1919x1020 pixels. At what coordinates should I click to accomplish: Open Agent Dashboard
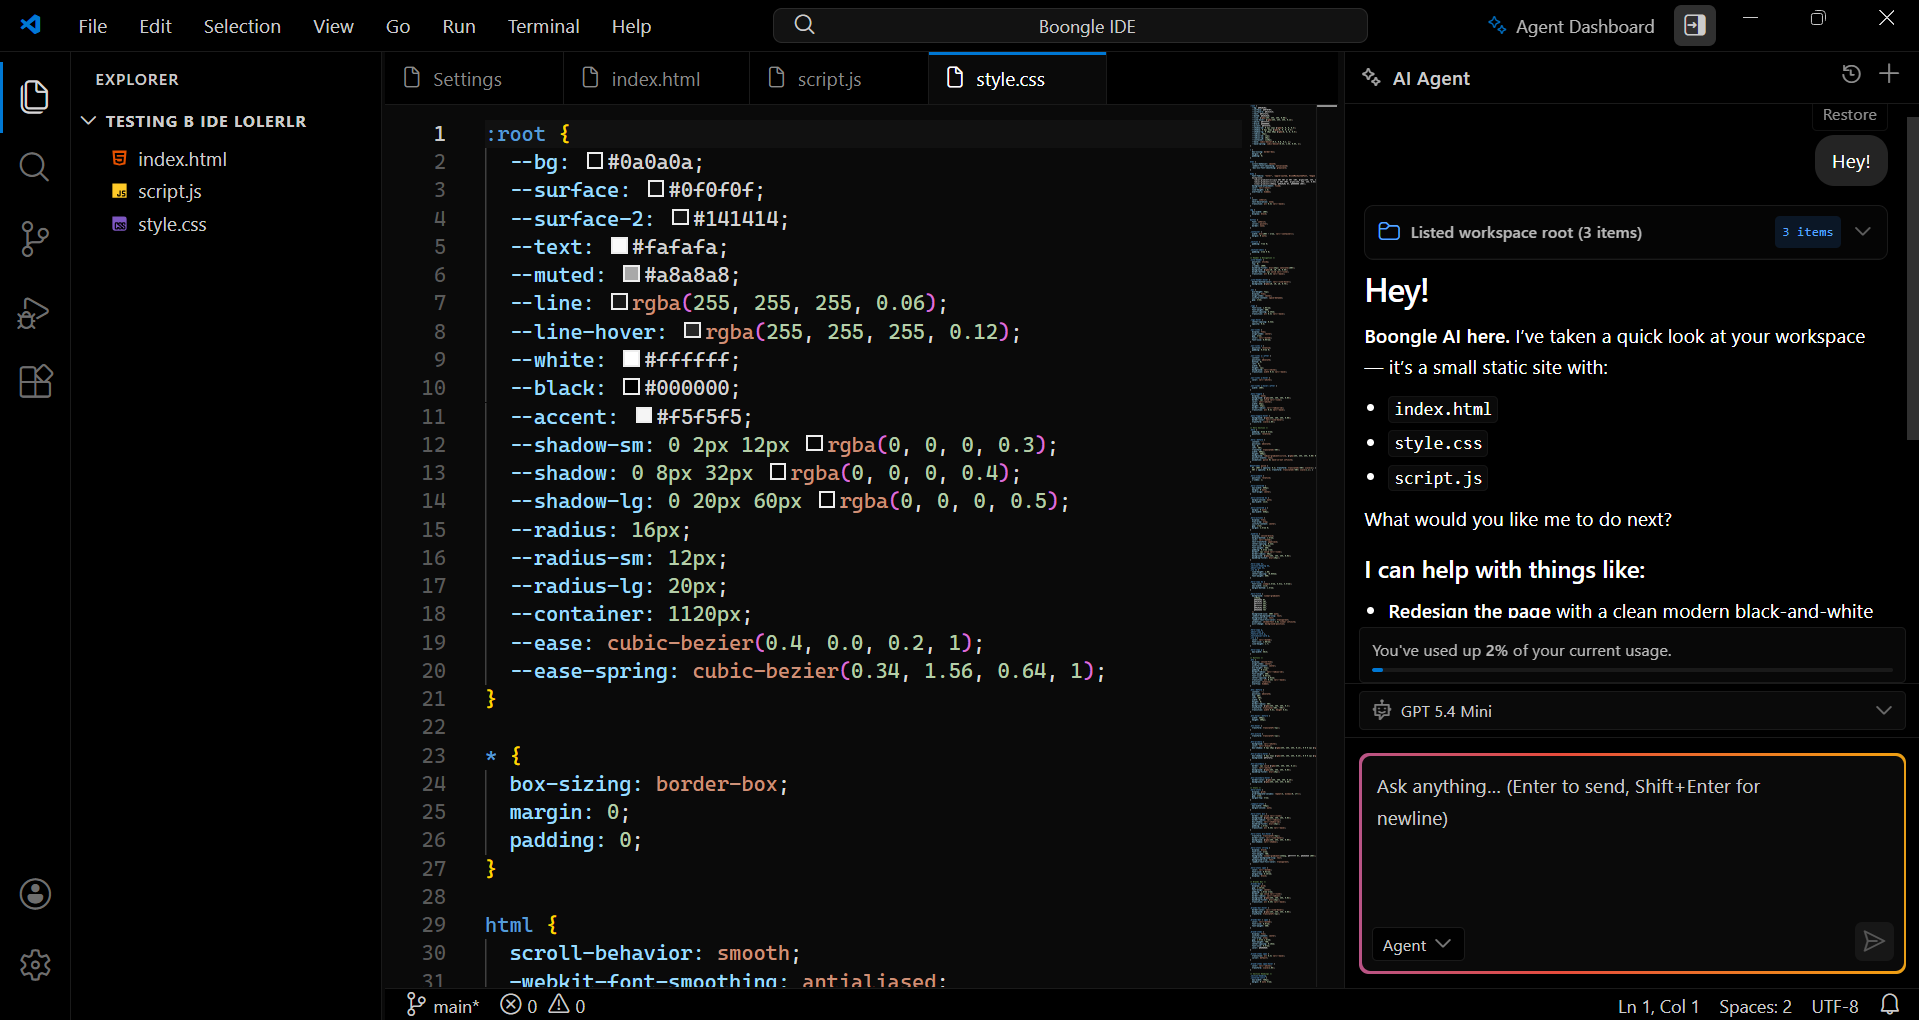(x=1572, y=26)
